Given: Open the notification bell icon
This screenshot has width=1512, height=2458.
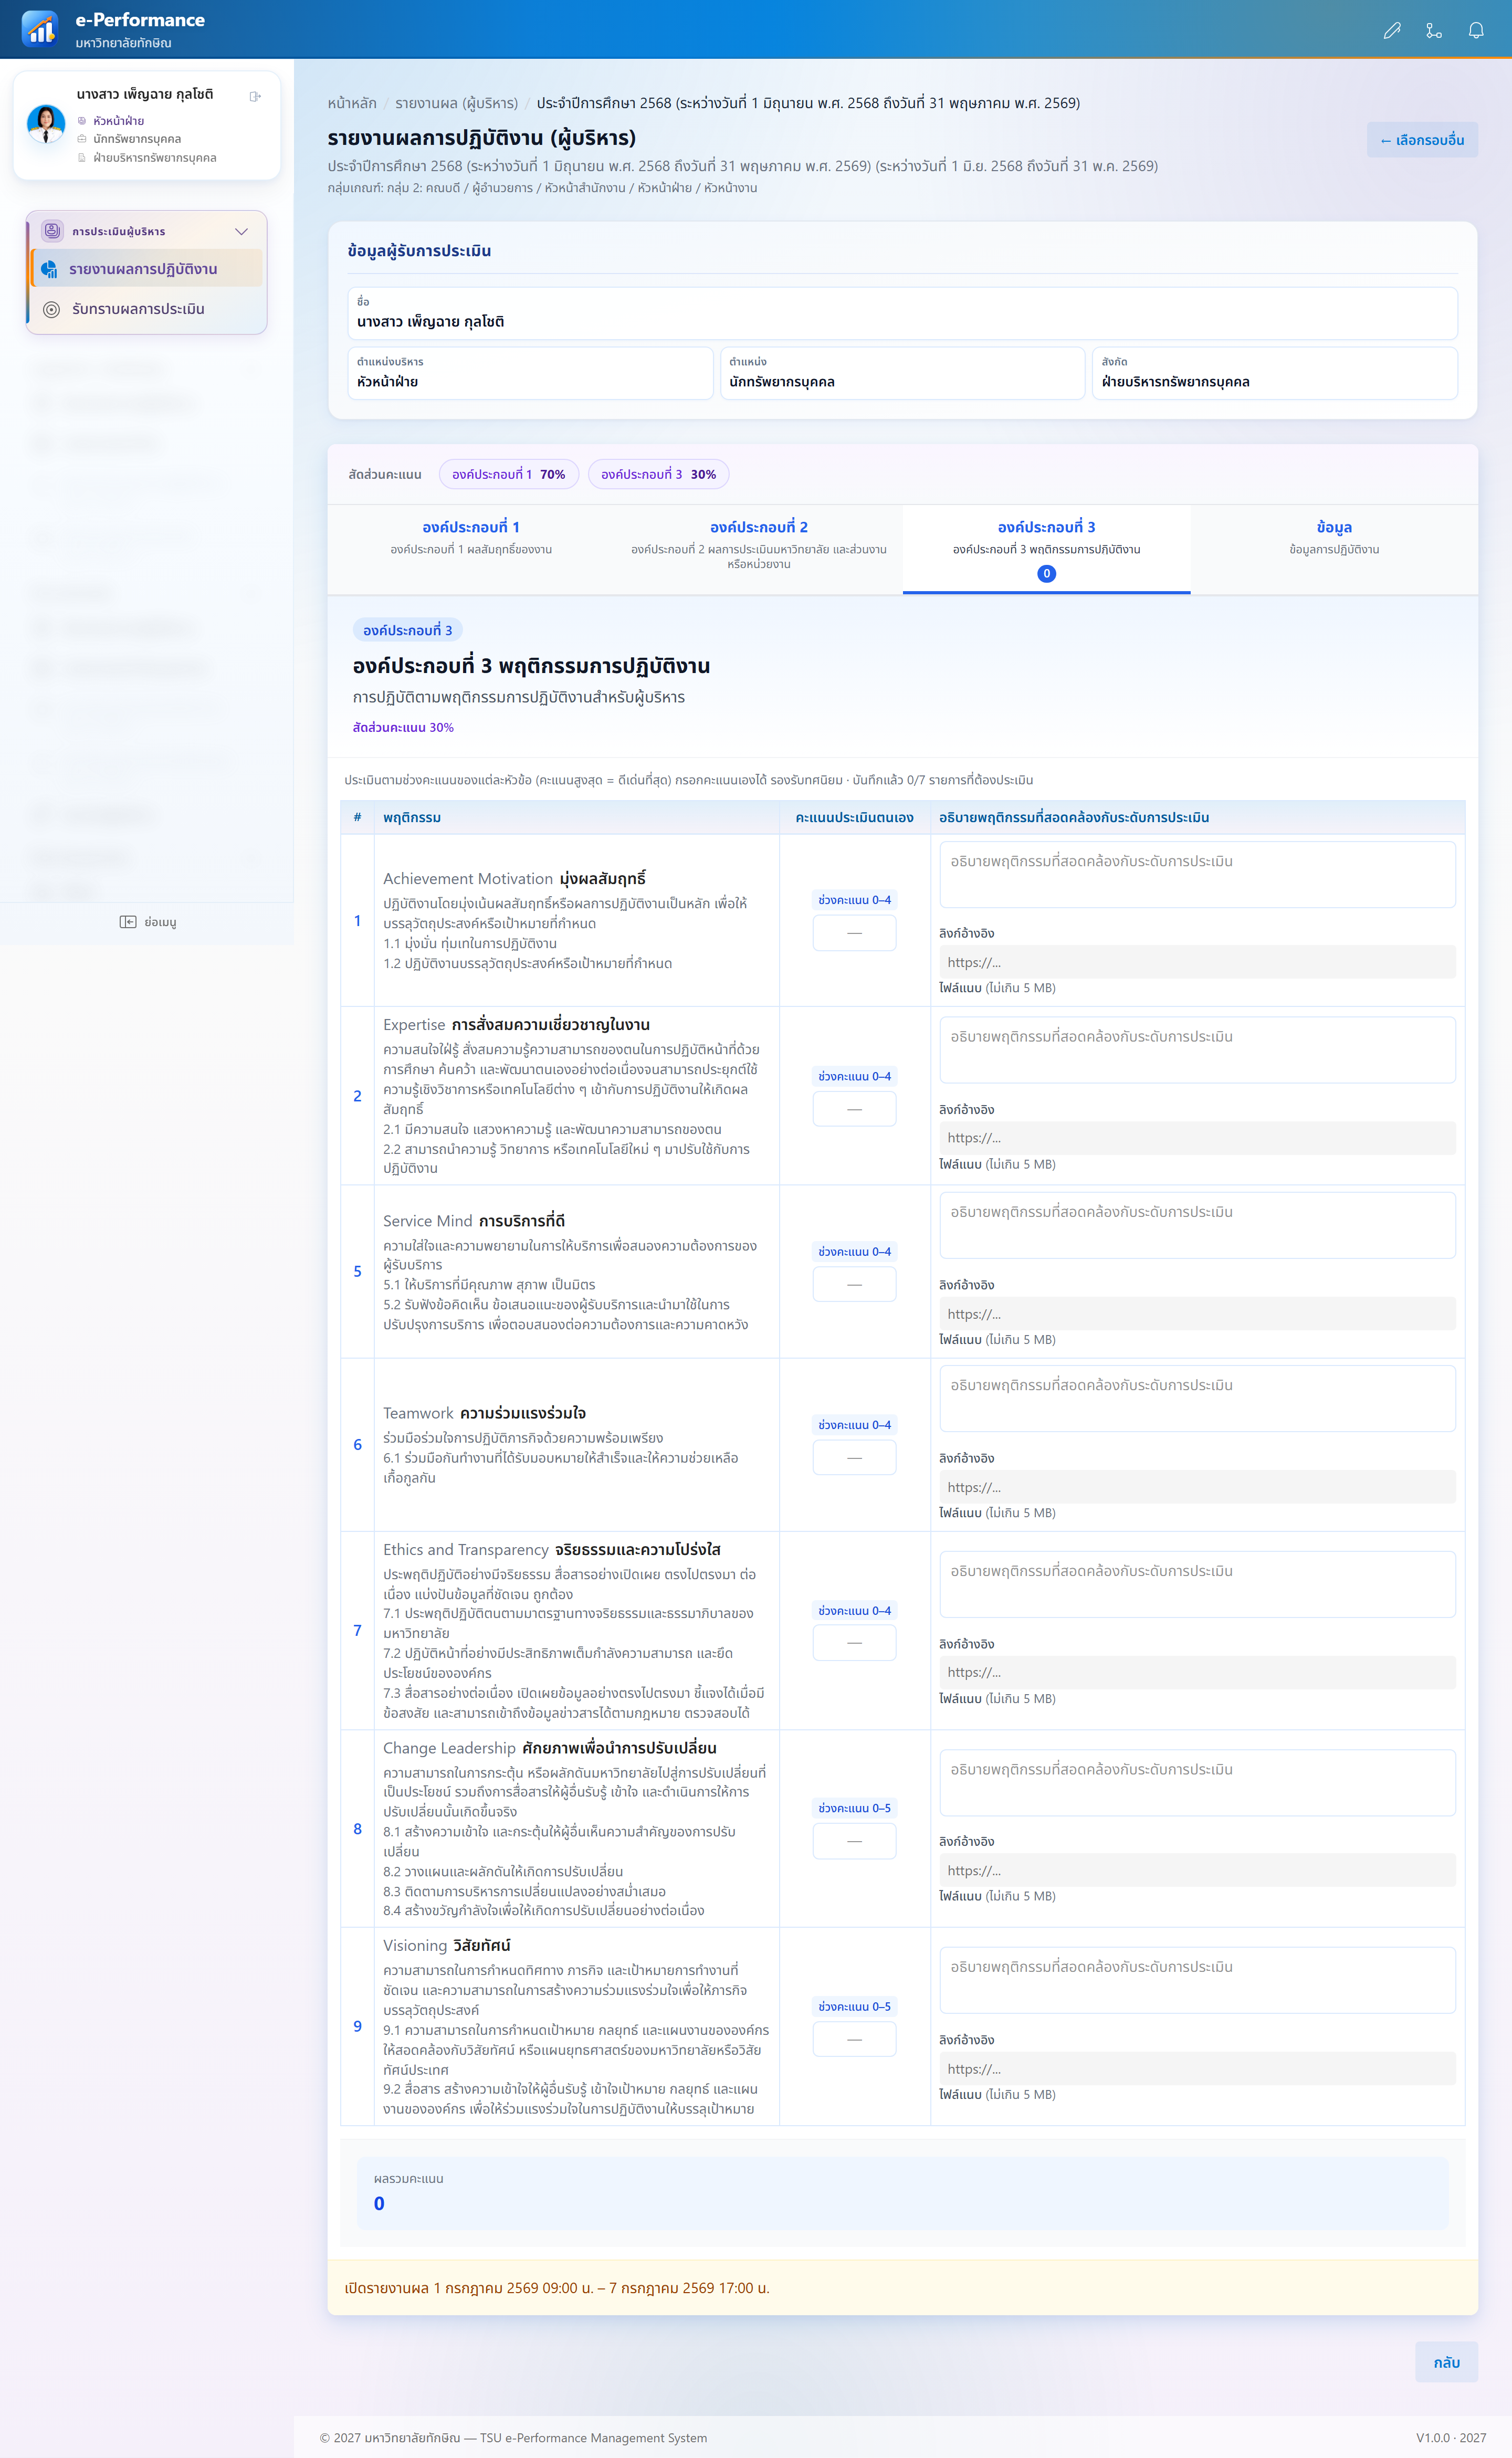Looking at the screenshot, I should [x=1475, y=30].
